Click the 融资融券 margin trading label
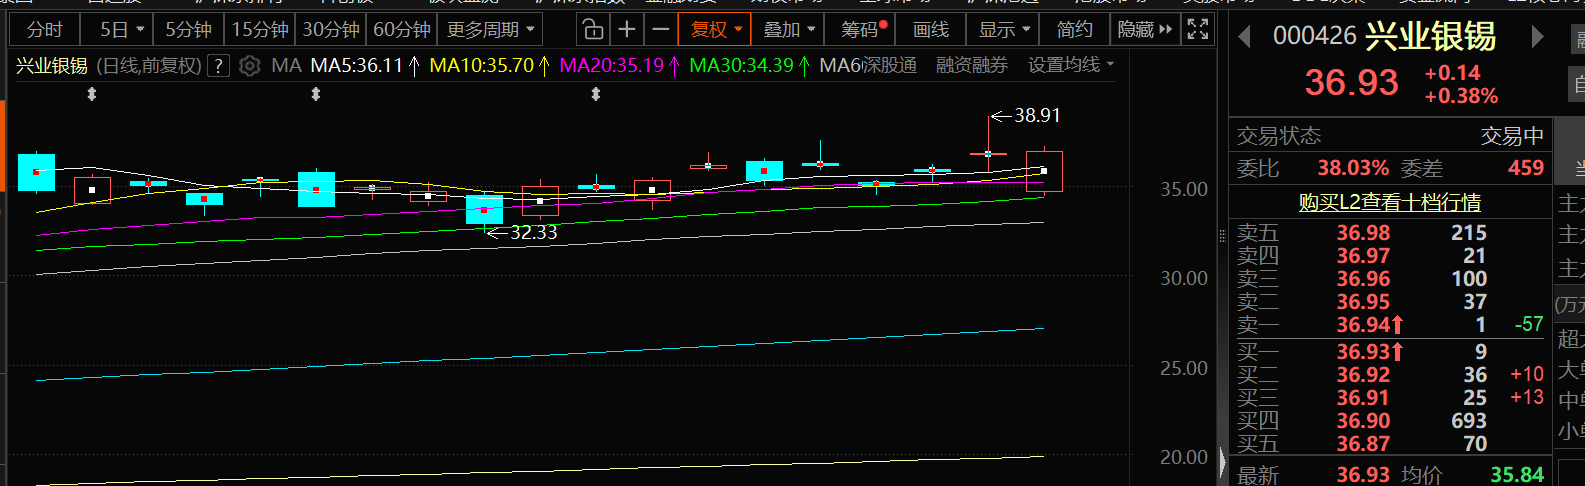Screen dimensions: 1585x486 point(971,65)
